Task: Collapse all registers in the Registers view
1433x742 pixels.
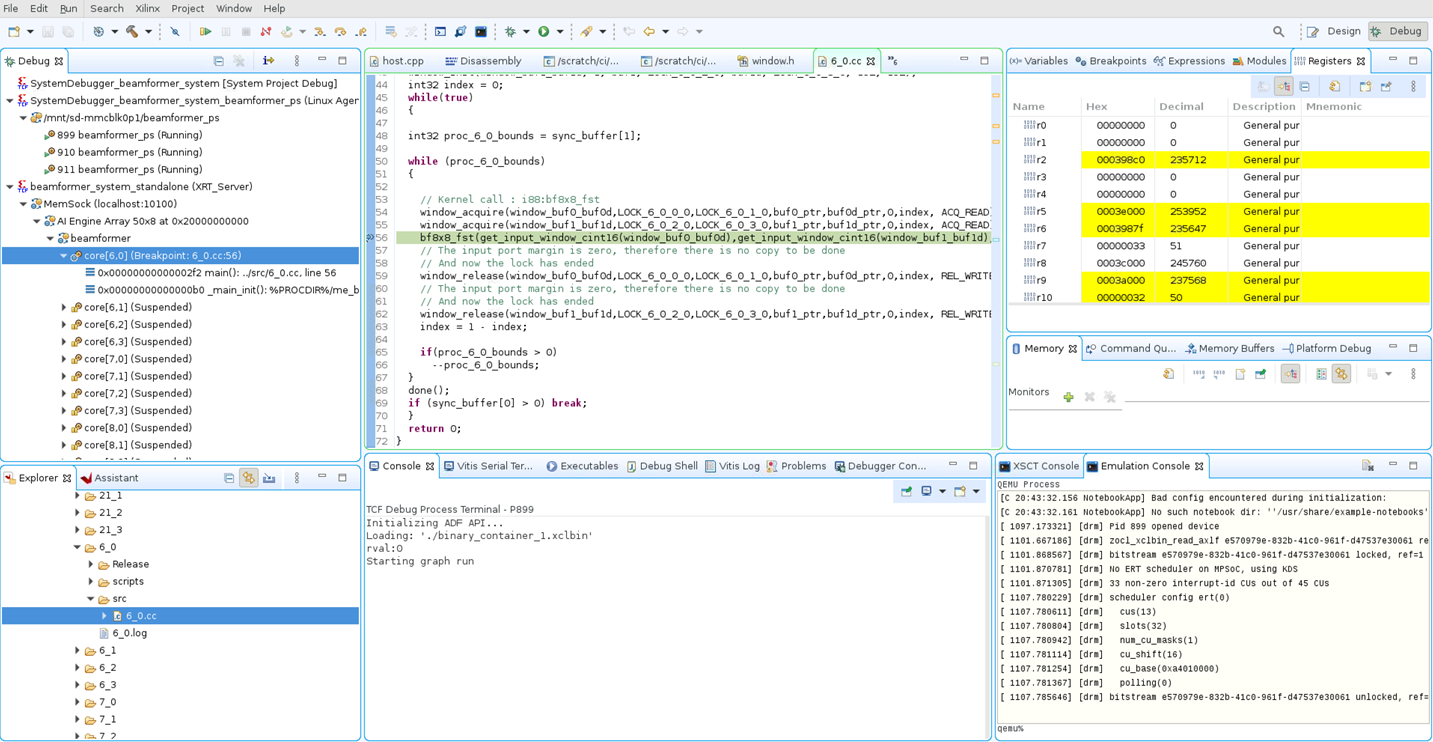Action: coord(1304,87)
